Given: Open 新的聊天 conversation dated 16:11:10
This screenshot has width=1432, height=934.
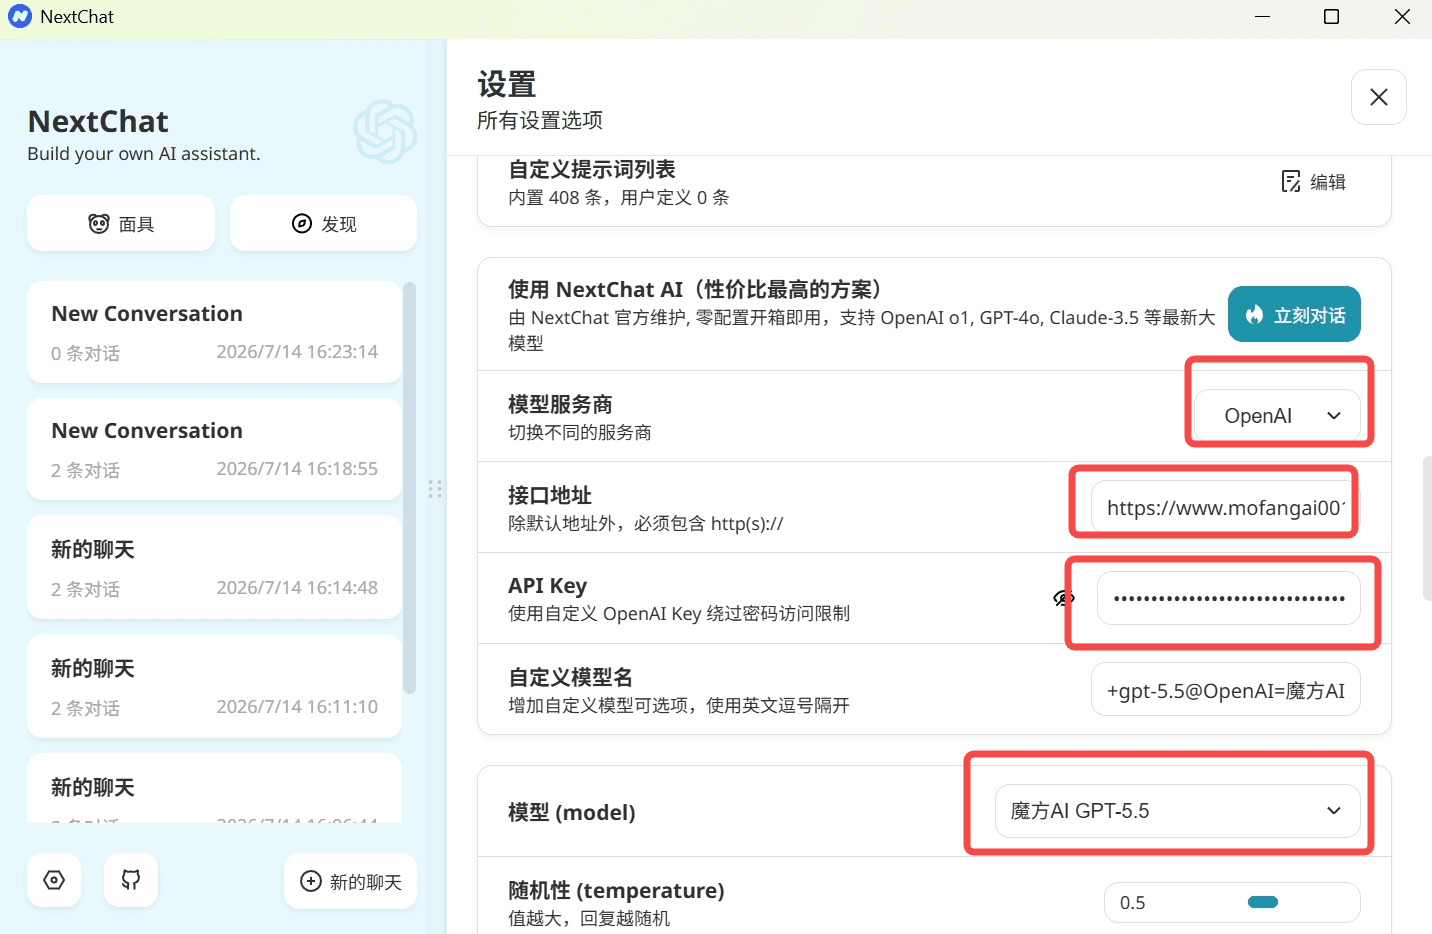Looking at the screenshot, I should click(x=214, y=686).
